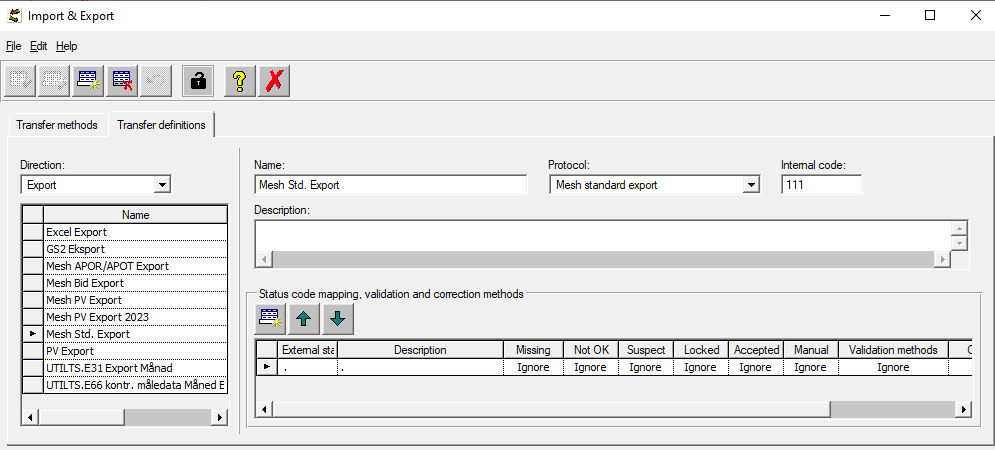Click left arrow of name list scrollbar

click(30, 418)
